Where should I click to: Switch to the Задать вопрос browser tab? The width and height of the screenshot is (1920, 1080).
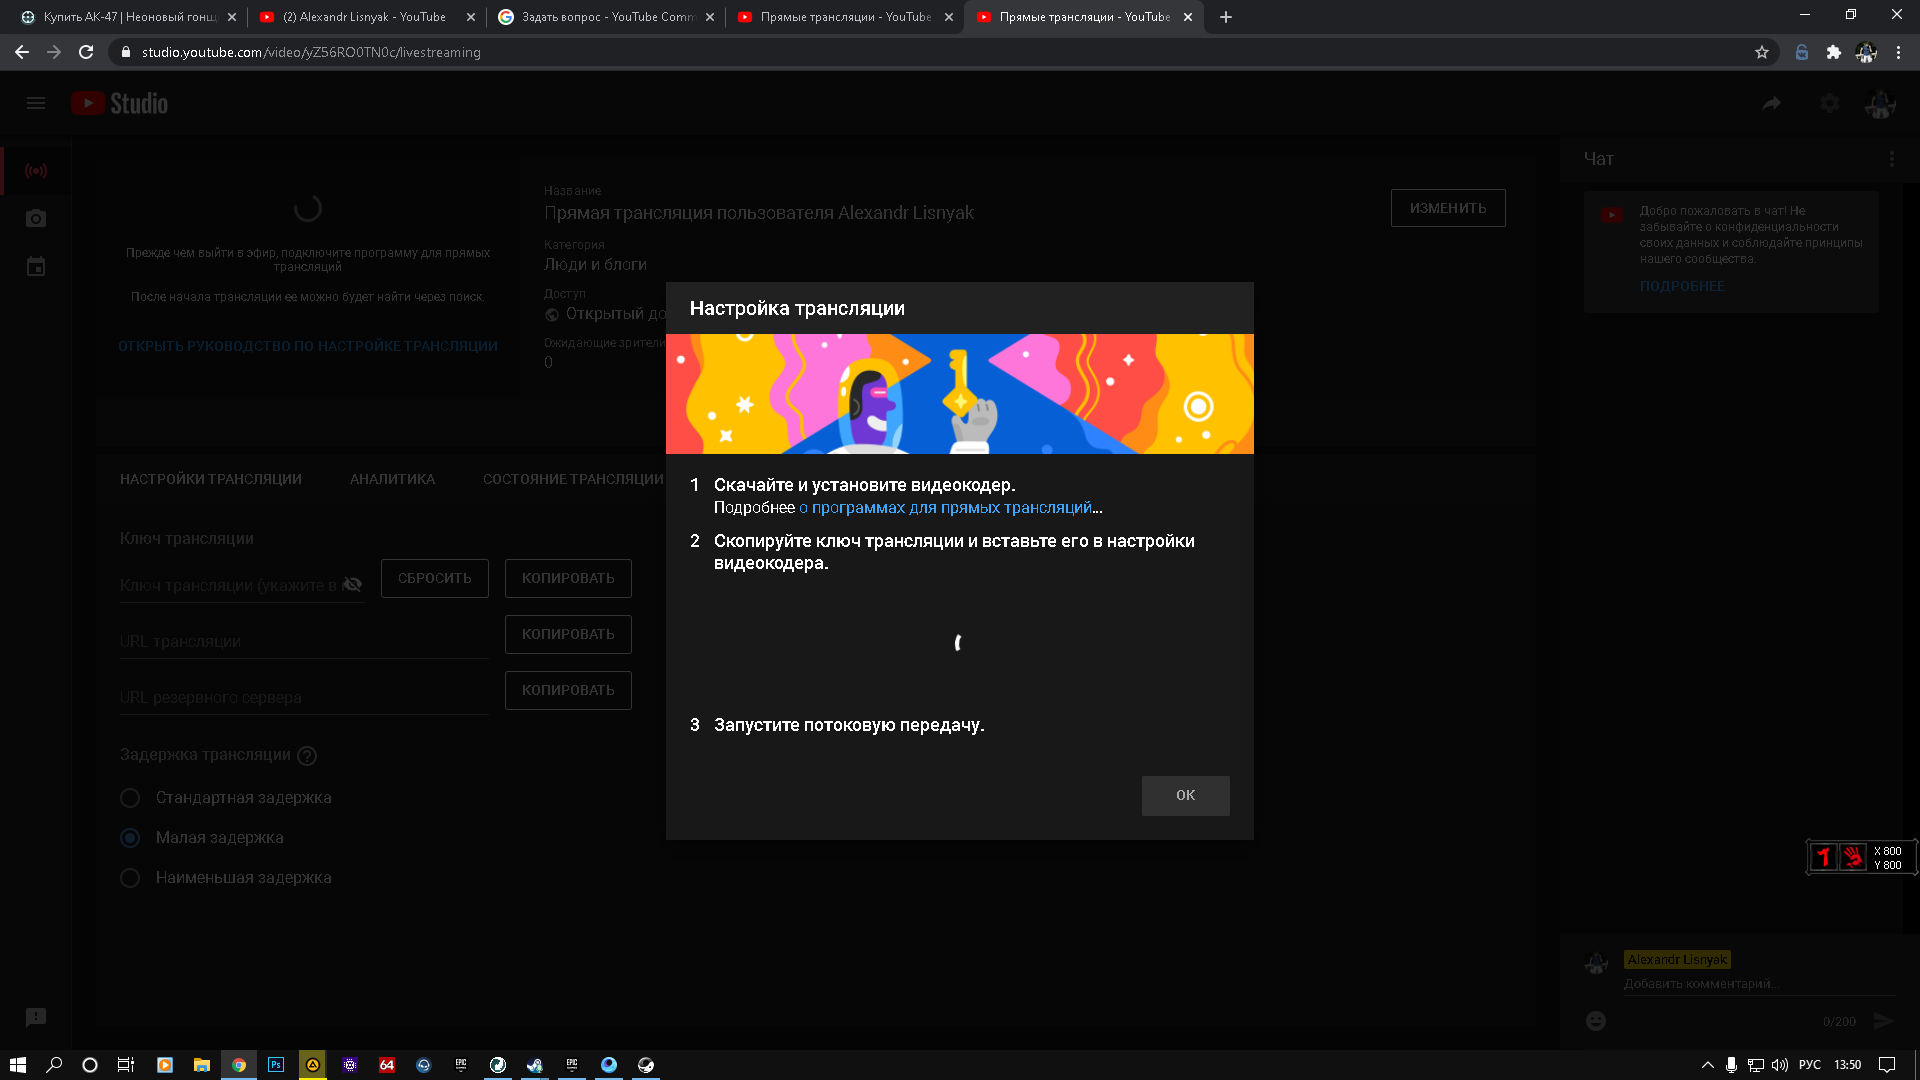pyautogui.click(x=606, y=17)
